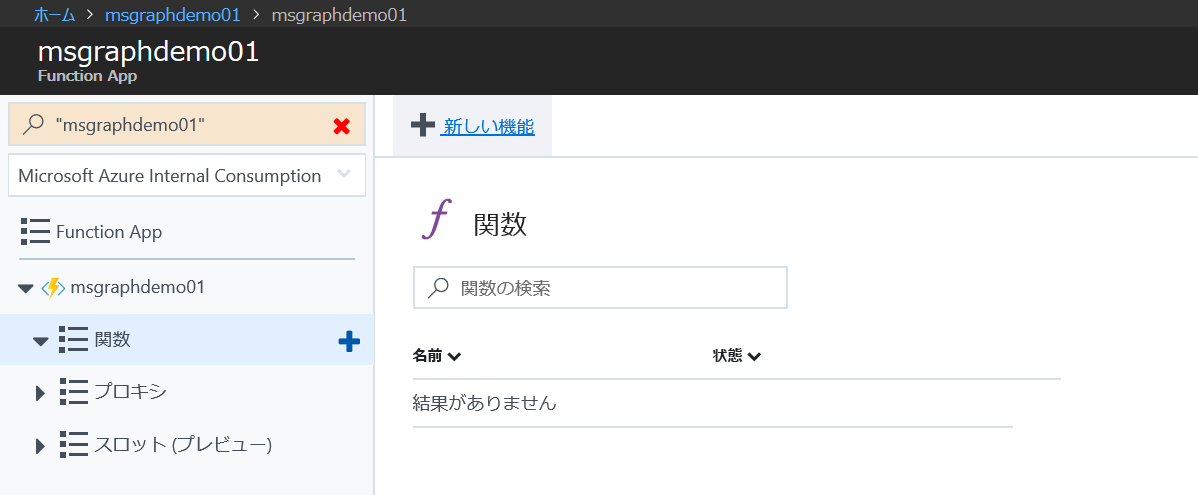
Task: Click the "msgraphdemo01" sidebar search field
Action: [187, 125]
